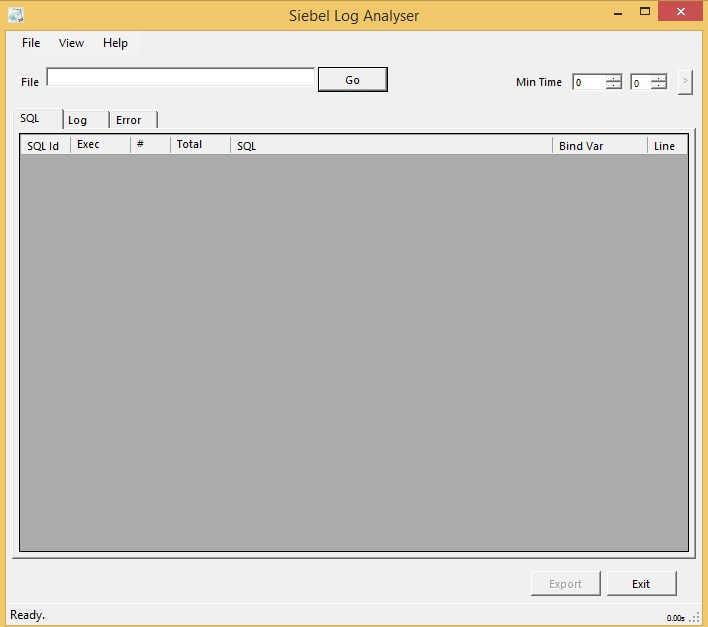Decrease the first Min Time spinner
The width and height of the screenshot is (708, 627).
click(614, 86)
